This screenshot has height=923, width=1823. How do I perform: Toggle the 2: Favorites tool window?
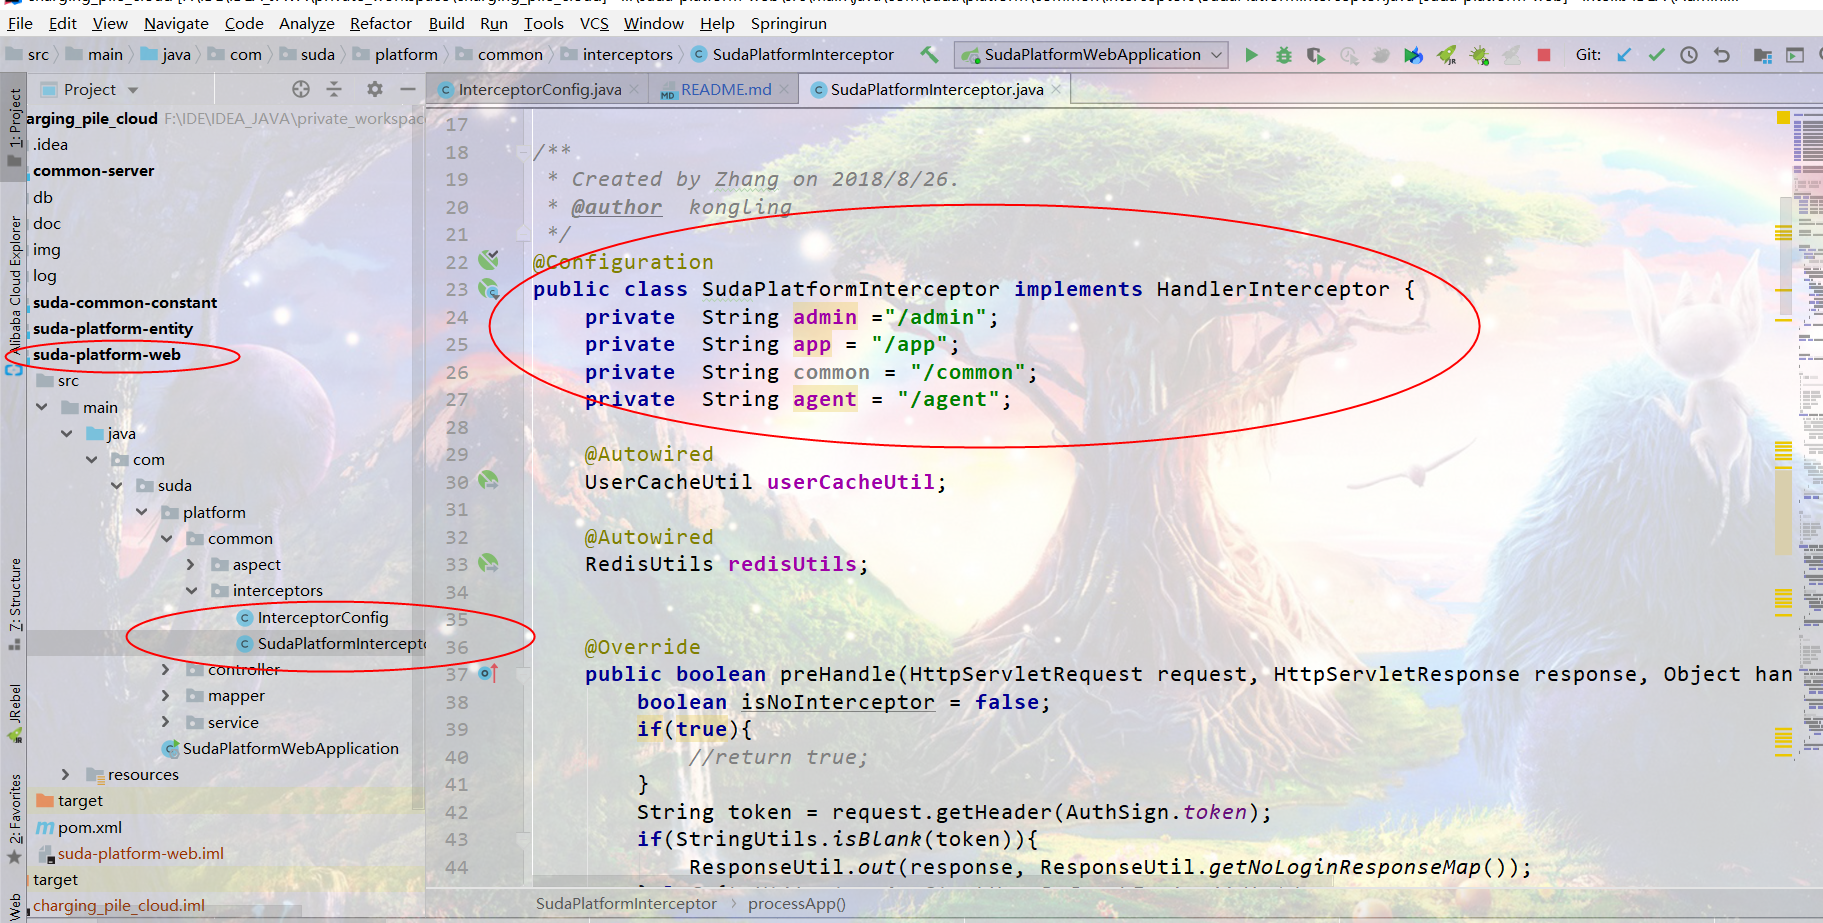click(x=14, y=818)
